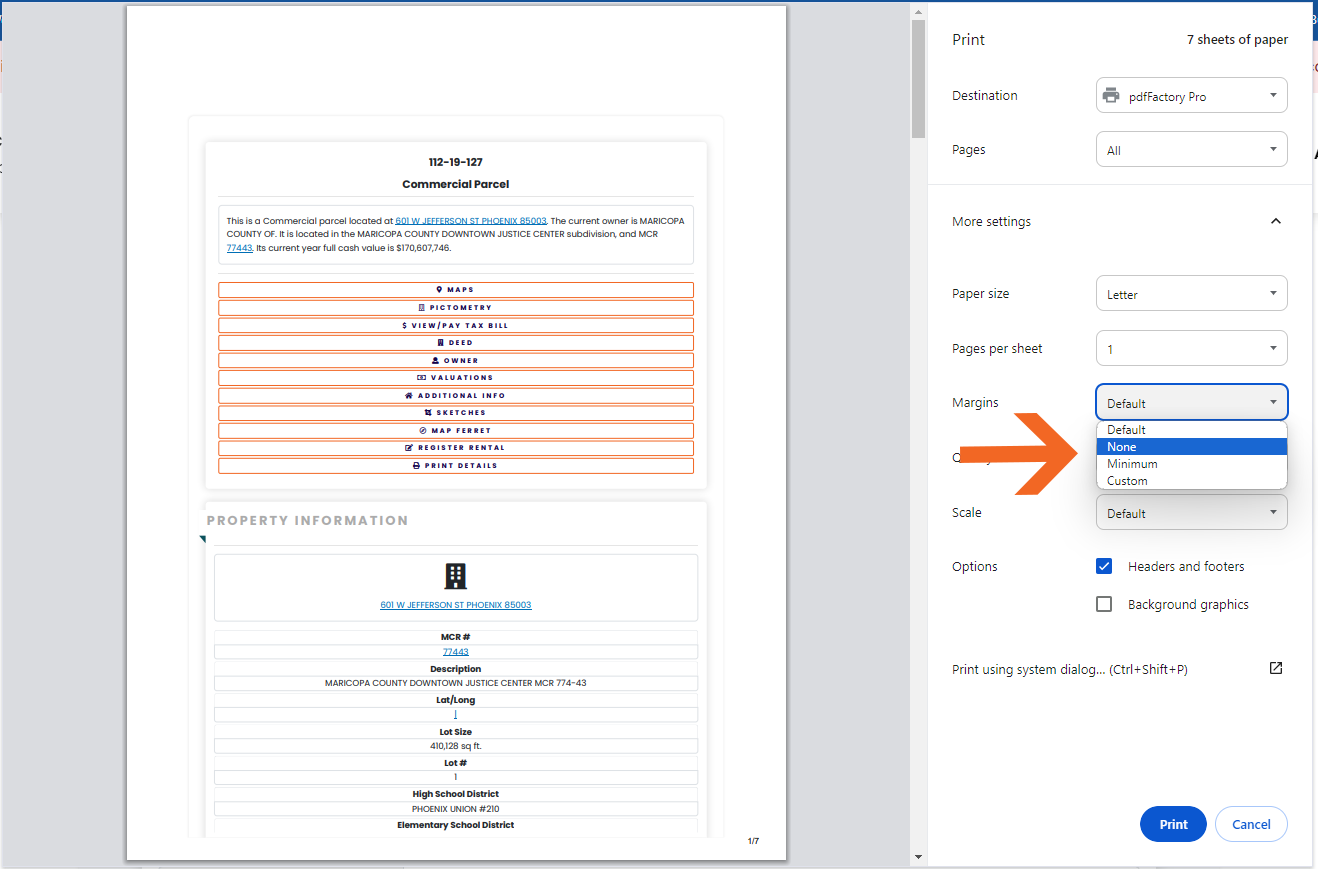Select Default in the Margins list

point(1192,430)
